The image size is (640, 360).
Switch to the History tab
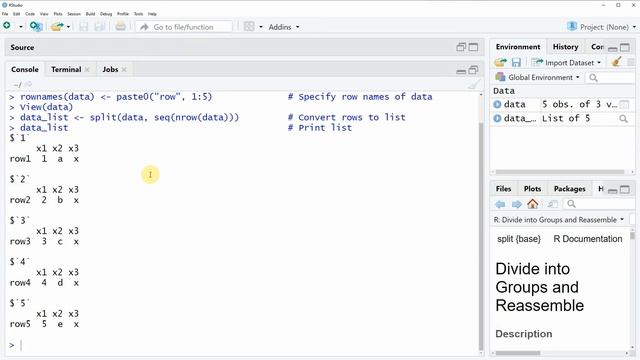[x=565, y=47]
